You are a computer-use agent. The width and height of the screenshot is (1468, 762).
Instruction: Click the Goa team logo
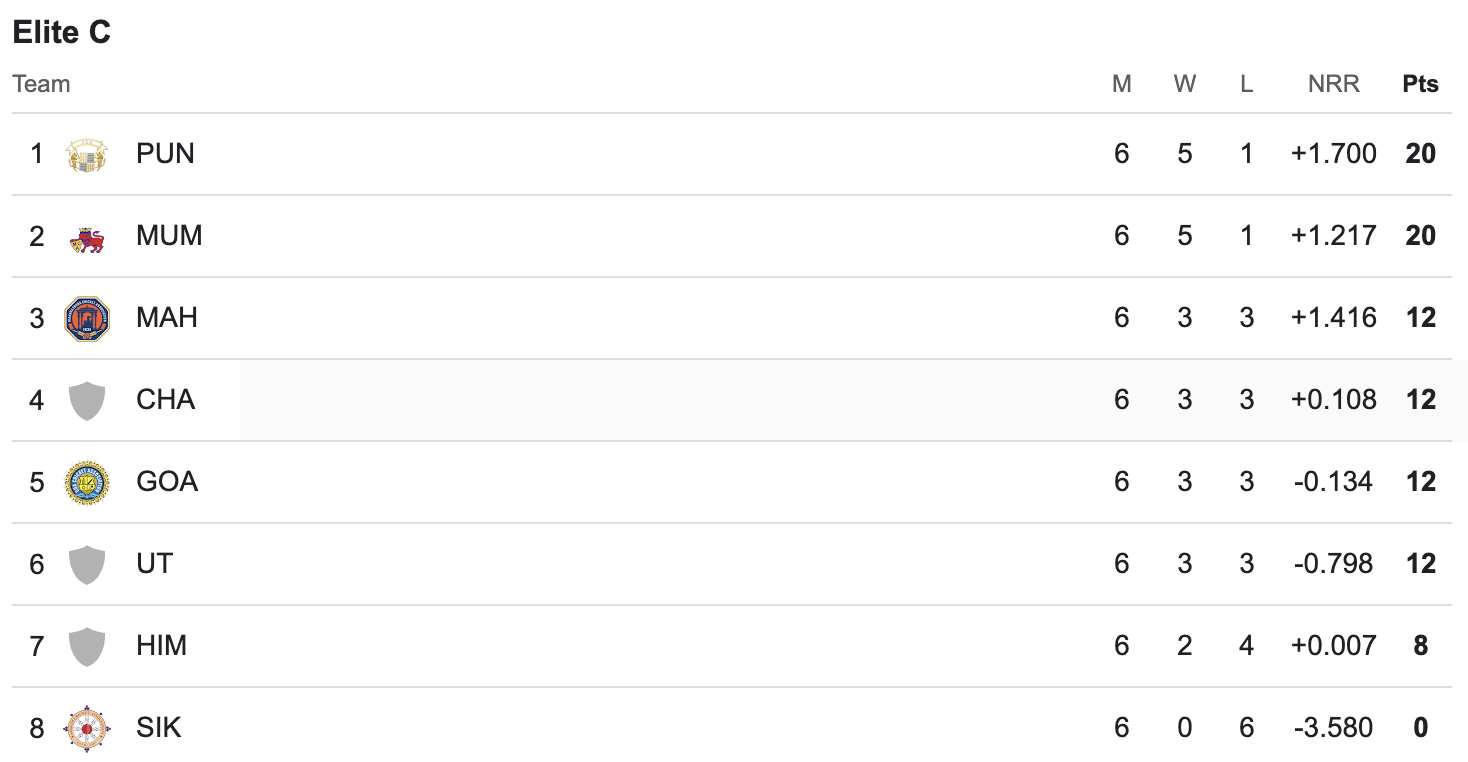click(x=86, y=483)
